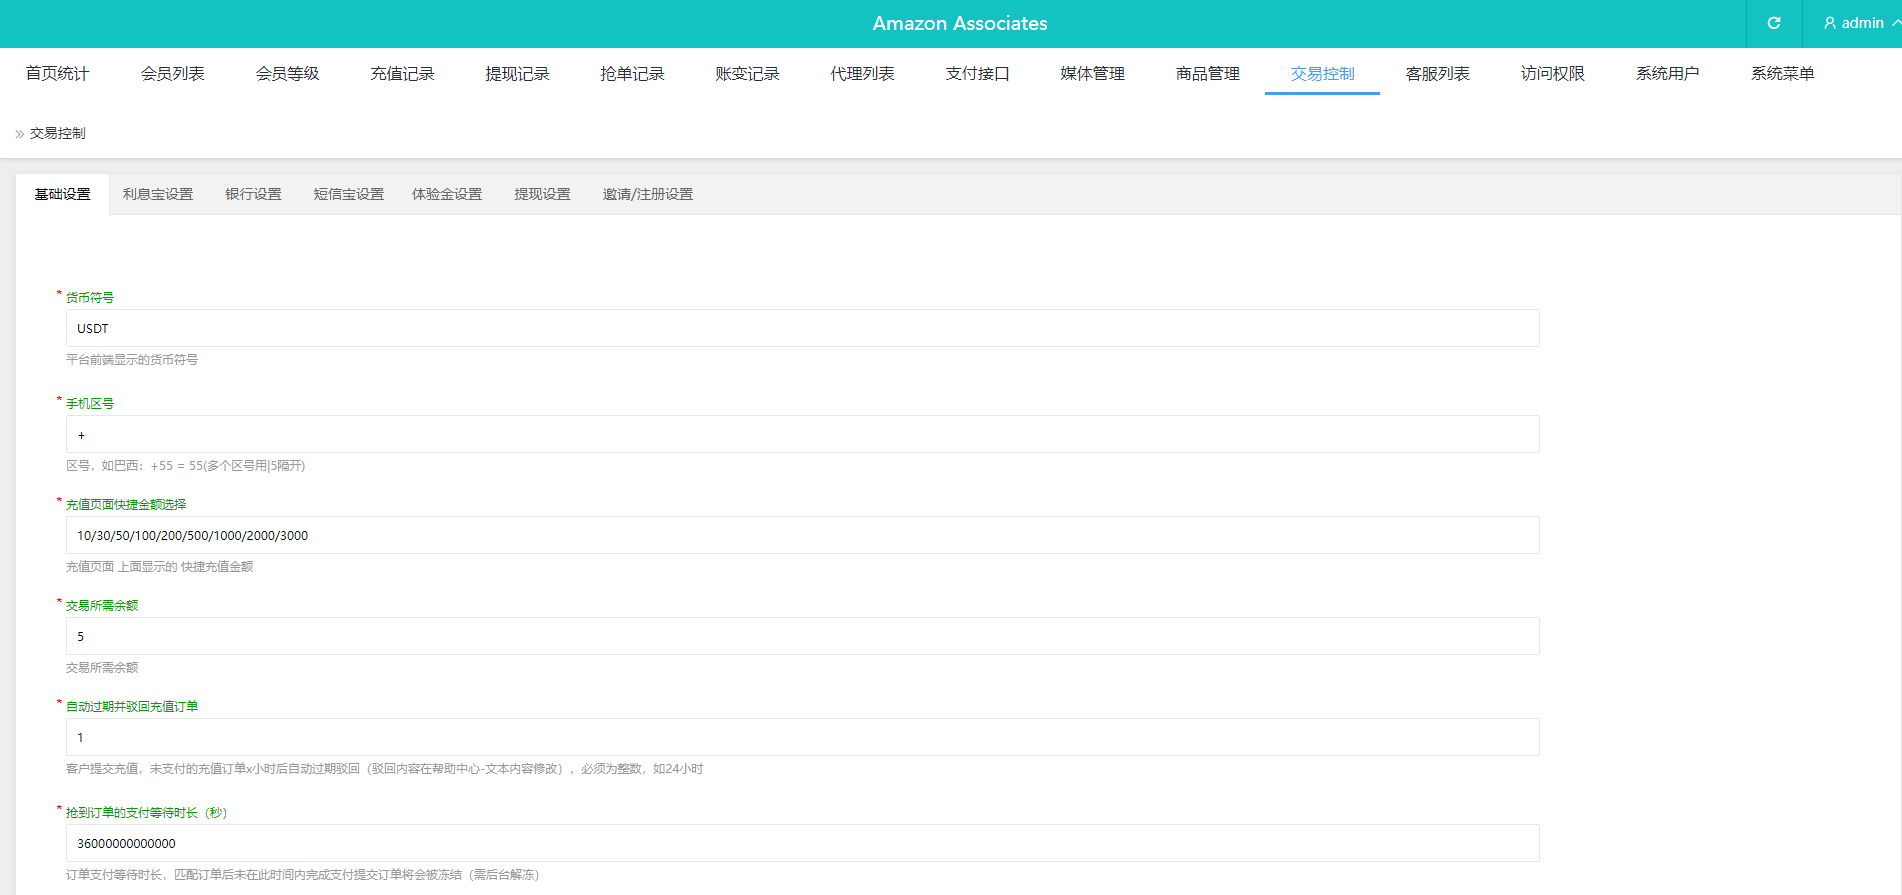The image size is (1902, 895).
Task: Click the 自动过期并驳回充值订单 label
Action: 132,706
